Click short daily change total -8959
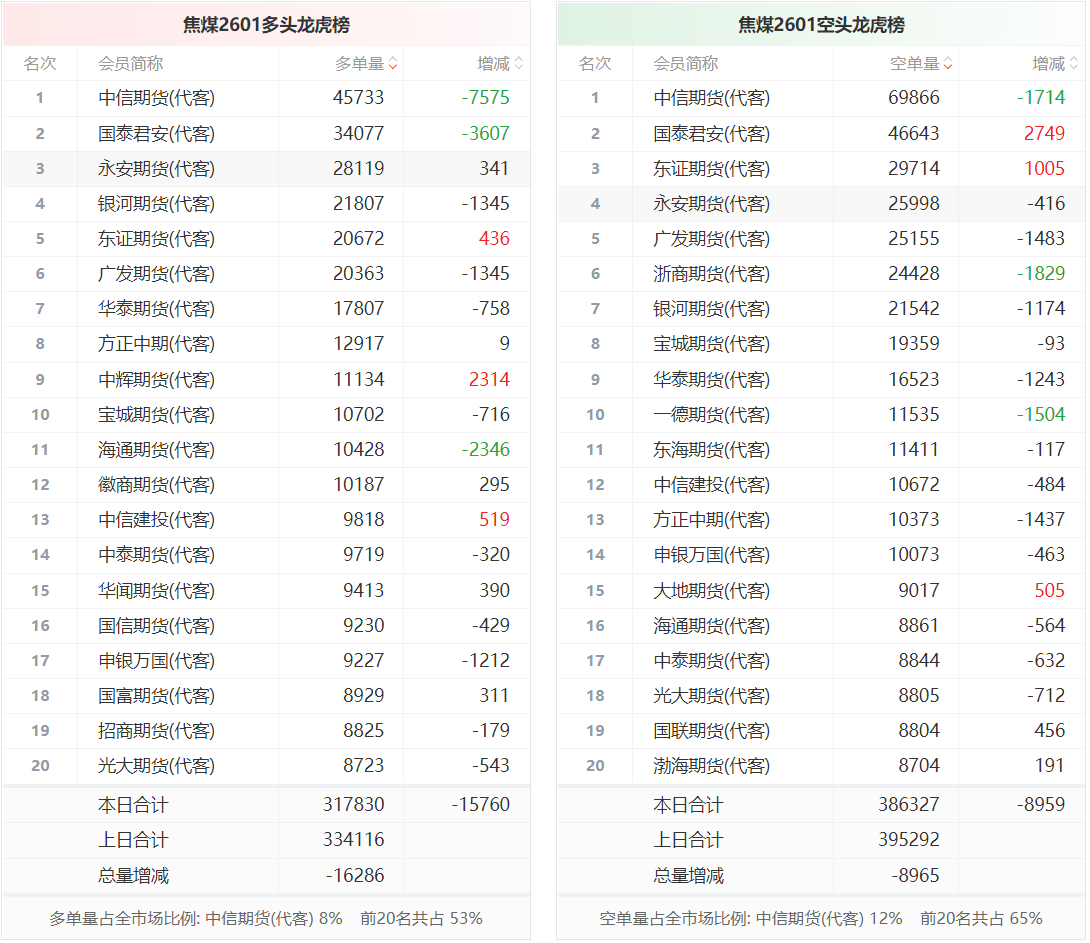Viewport: 1090px width, 943px height. click(x=1041, y=805)
